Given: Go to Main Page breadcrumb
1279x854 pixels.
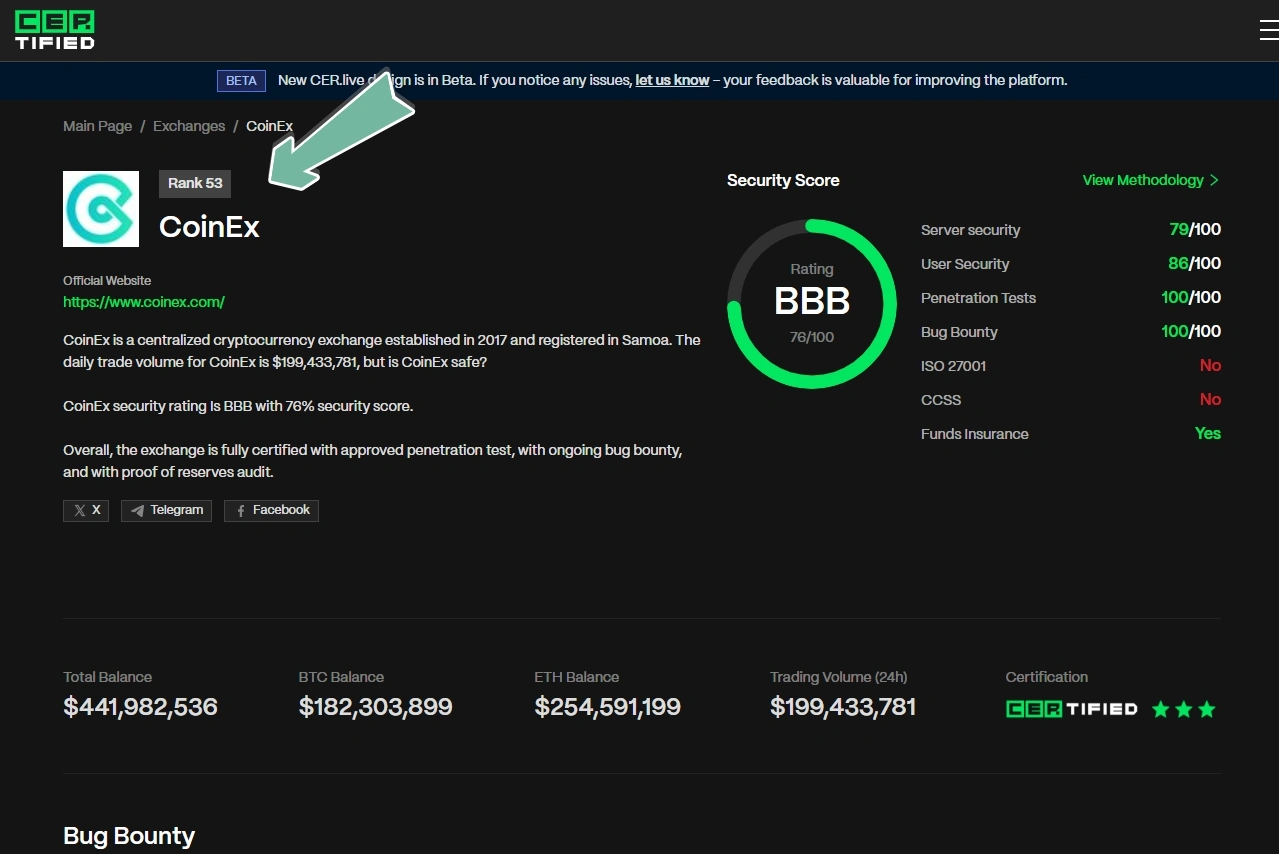Looking at the screenshot, I should tap(97, 126).
